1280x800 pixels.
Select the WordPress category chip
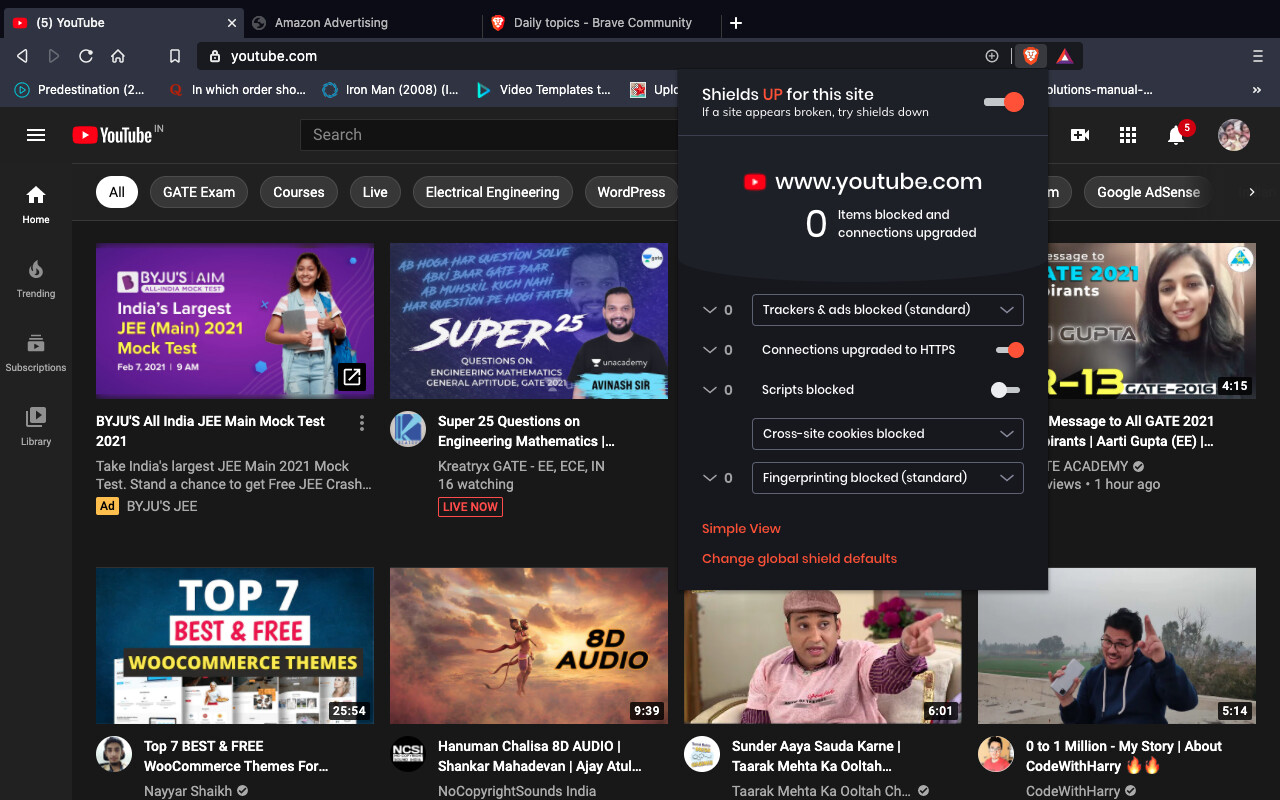click(x=631, y=192)
